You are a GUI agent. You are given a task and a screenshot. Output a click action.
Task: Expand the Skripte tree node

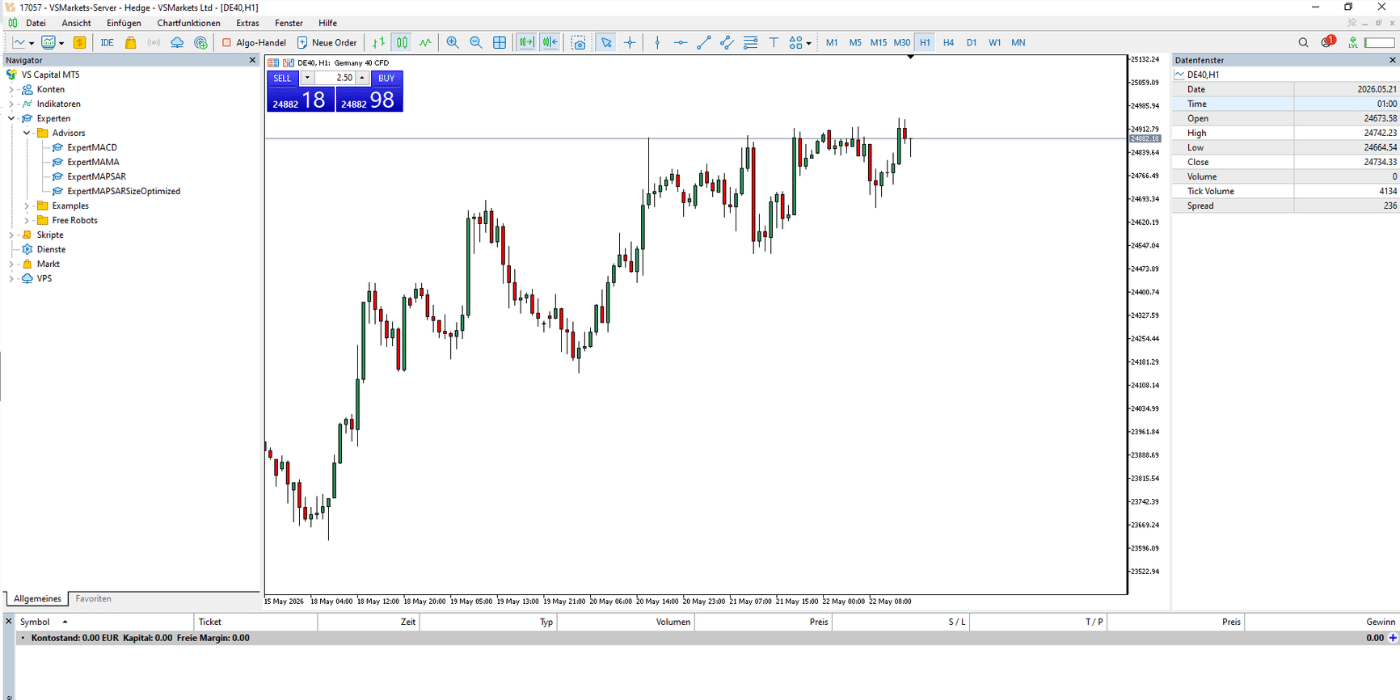(12, 235)
